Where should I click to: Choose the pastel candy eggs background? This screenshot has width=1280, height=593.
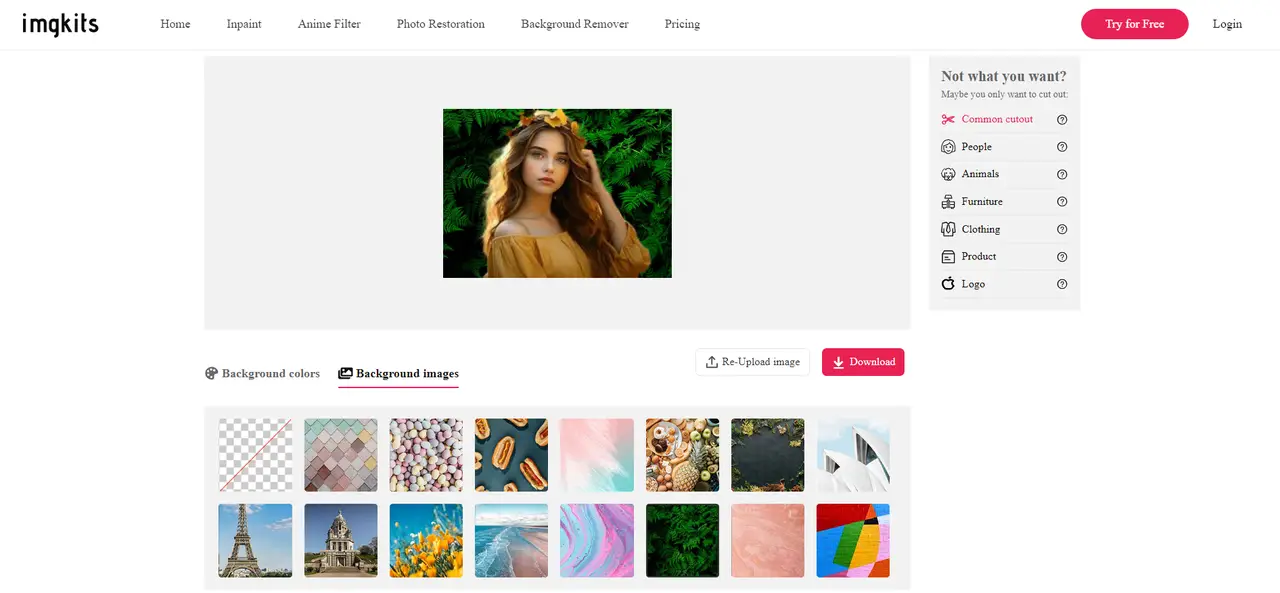[426, 455]
